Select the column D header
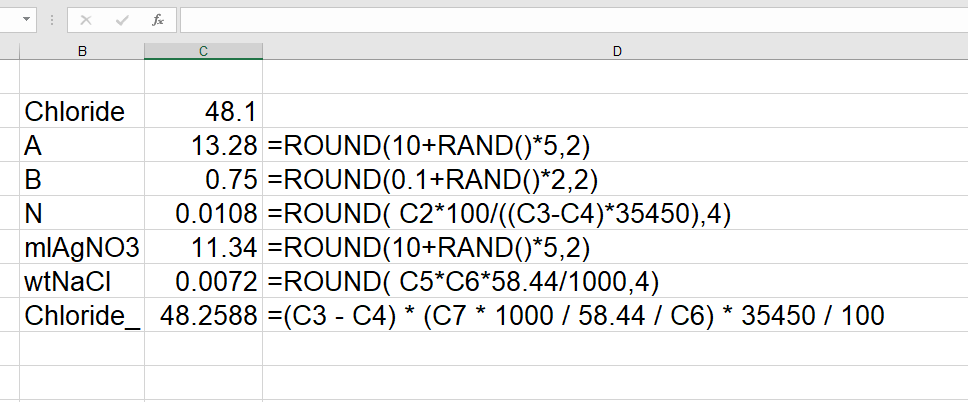 coord(615,51)
